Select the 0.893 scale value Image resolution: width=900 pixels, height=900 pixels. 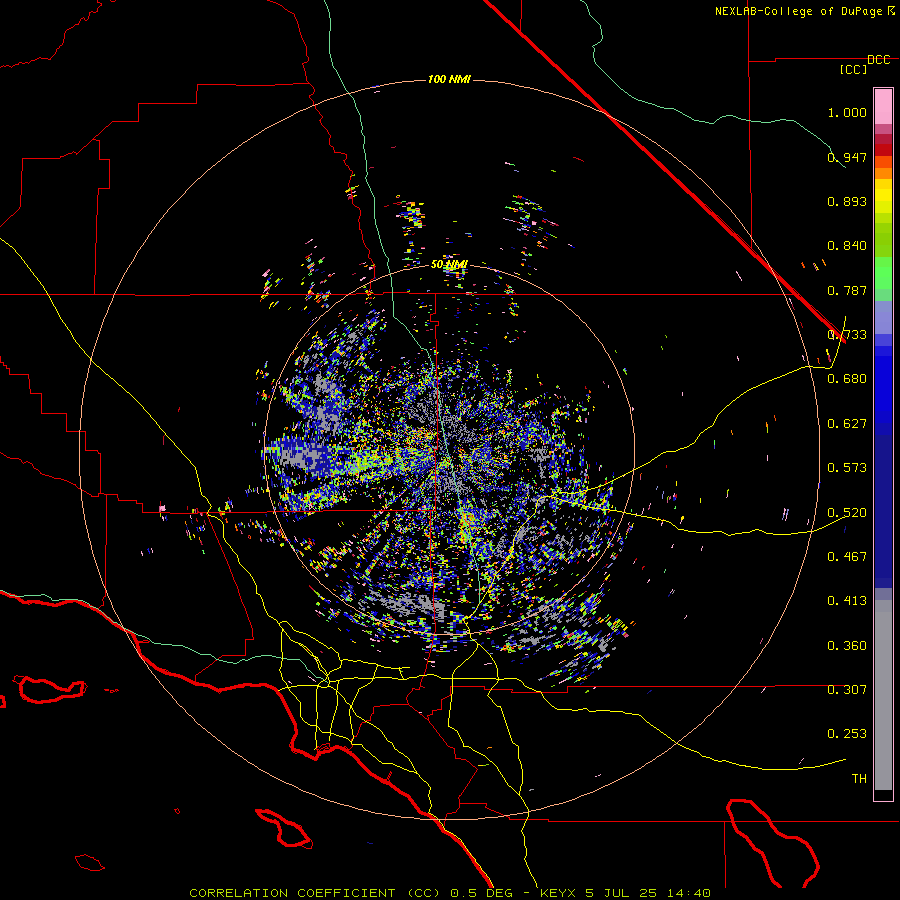pyautogui.click(x=847, y=201)
